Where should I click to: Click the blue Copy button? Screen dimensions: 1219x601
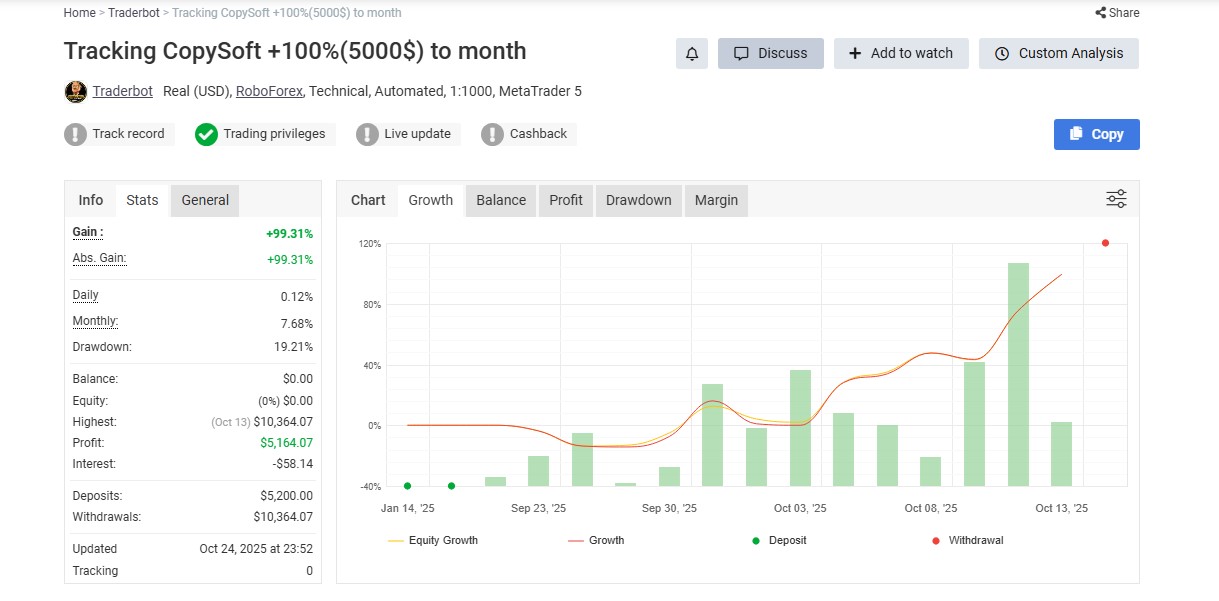pos(1097,134)
